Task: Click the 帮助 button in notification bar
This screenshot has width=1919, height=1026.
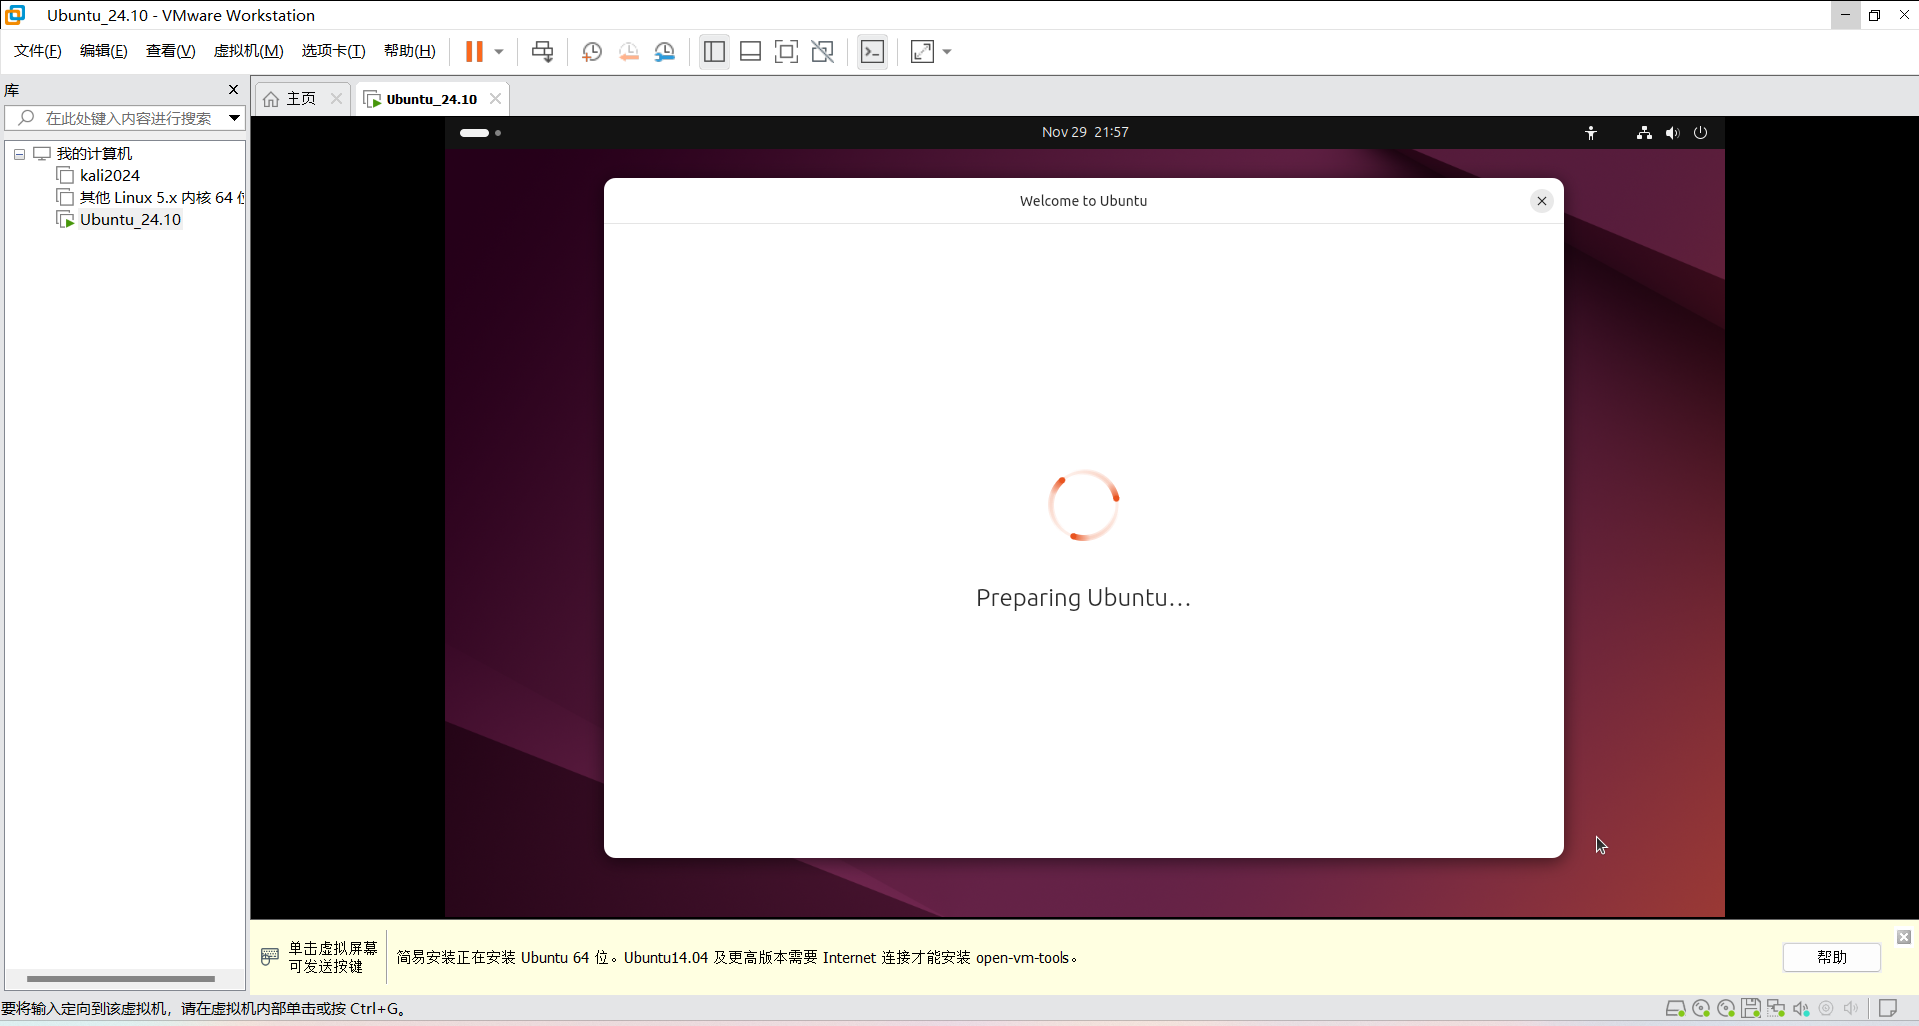Action: tap(1831, 957)
